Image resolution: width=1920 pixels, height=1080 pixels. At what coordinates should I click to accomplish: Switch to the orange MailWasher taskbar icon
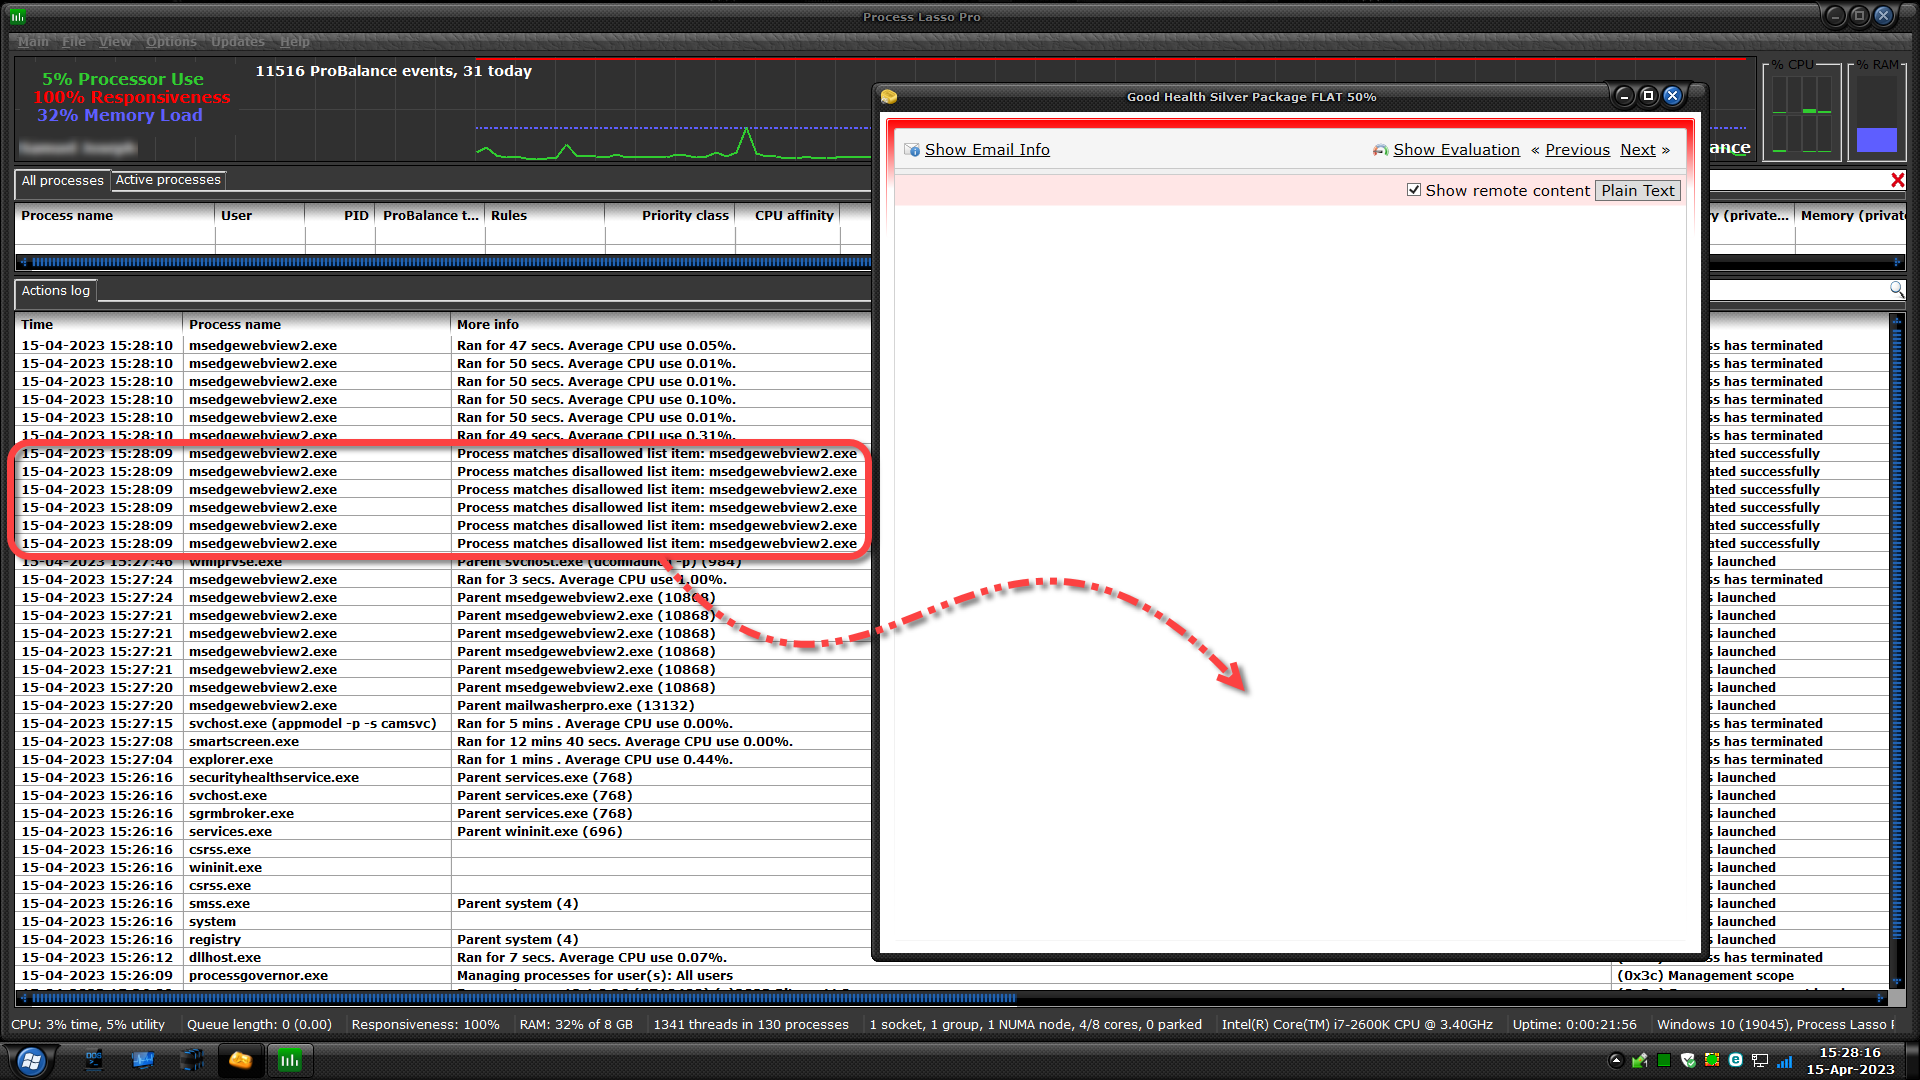(240, 1060)
